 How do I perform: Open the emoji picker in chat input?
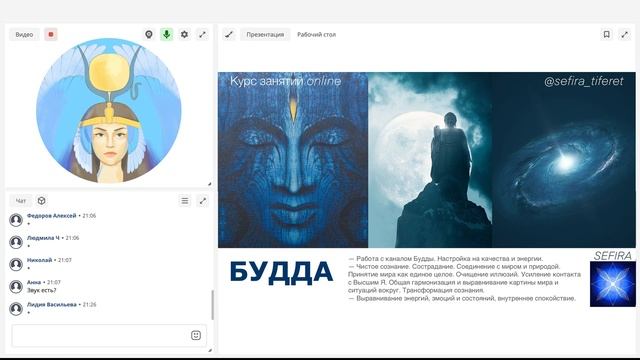coord(196,335)
